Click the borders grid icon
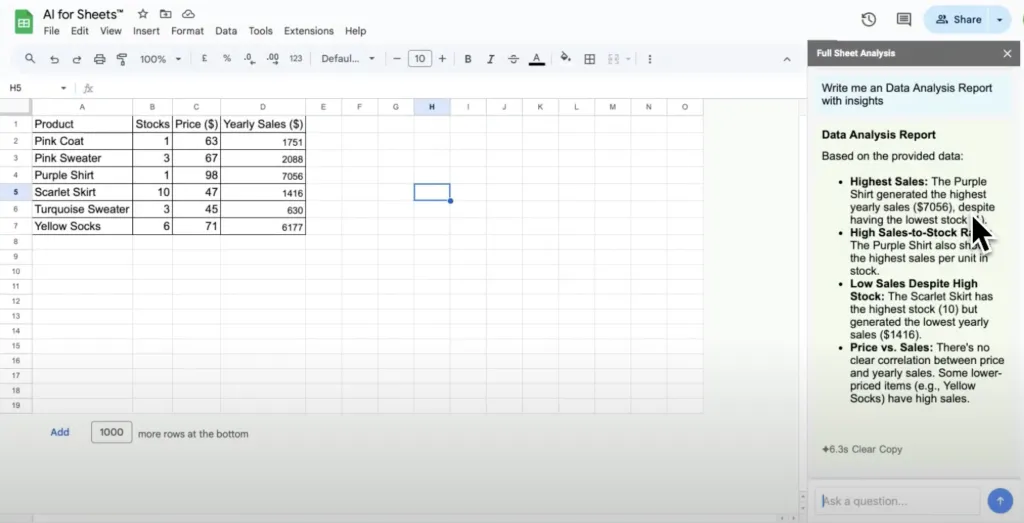This screenshot has width=1024, height=523. (x=590, y=59)
